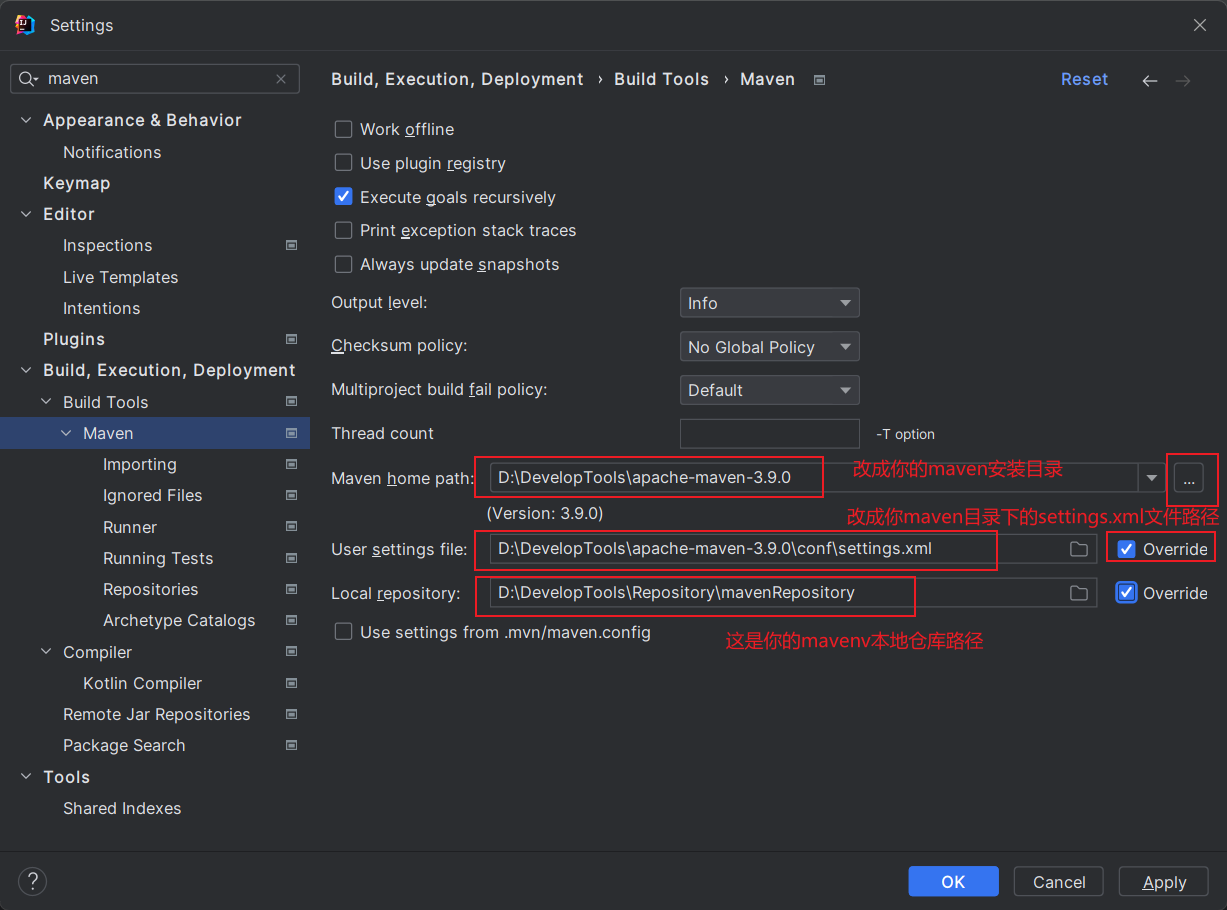Click the Thread count input field
The image size is (1227, 910).
click(769, 434)
